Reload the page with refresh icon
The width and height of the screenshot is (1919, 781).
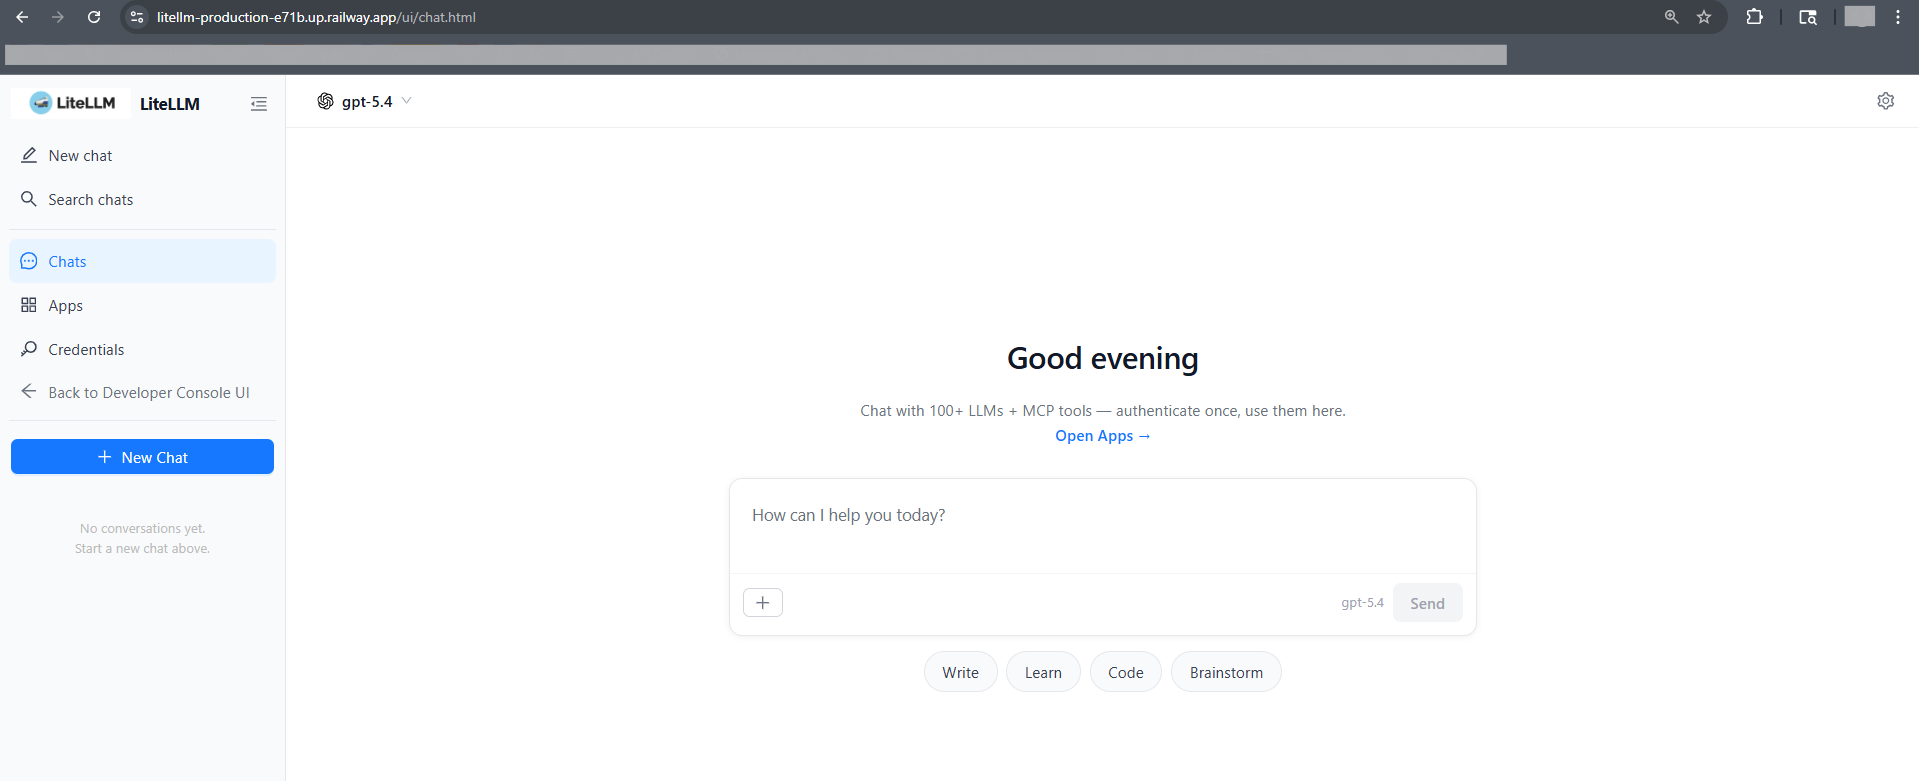click(94, 17)
